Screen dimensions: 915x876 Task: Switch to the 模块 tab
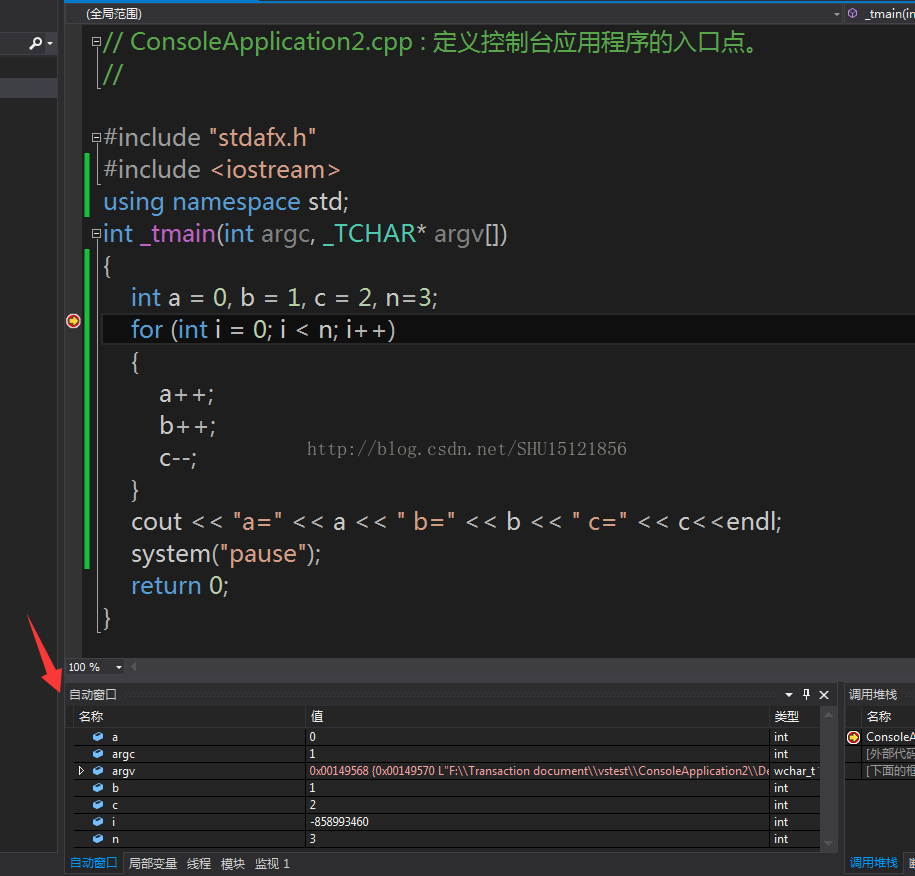(x=233, y=864)
